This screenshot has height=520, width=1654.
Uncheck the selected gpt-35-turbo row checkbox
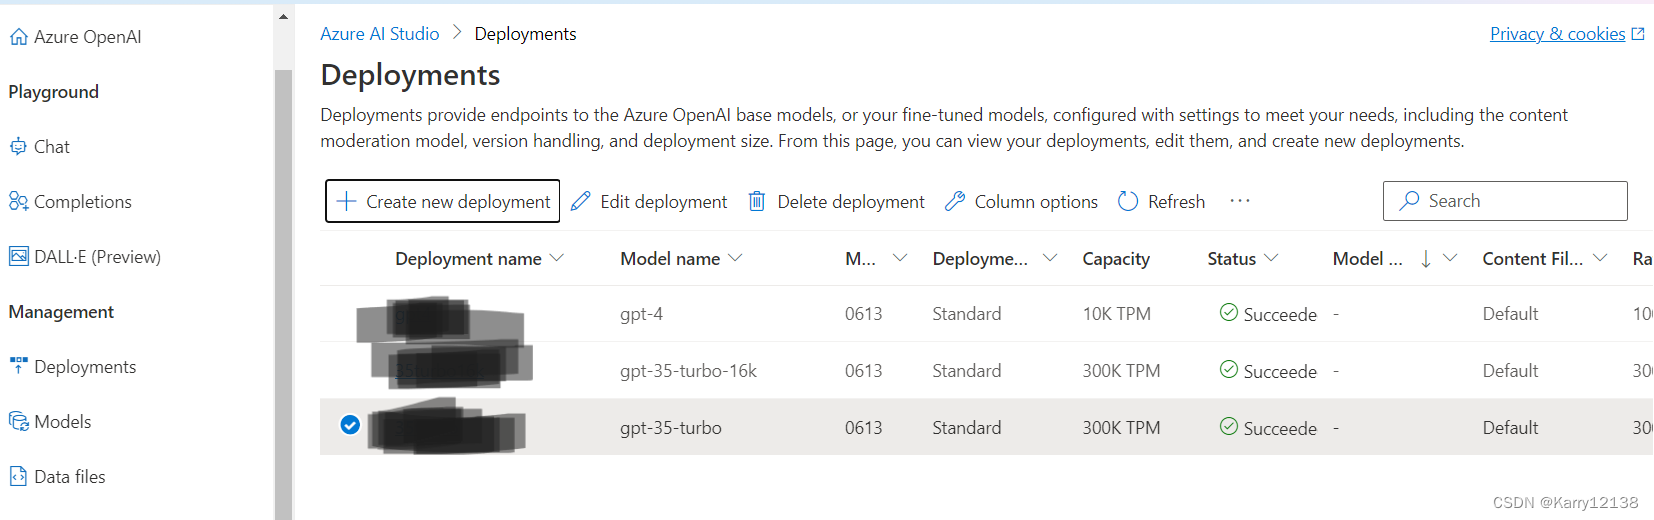[350, 425]
